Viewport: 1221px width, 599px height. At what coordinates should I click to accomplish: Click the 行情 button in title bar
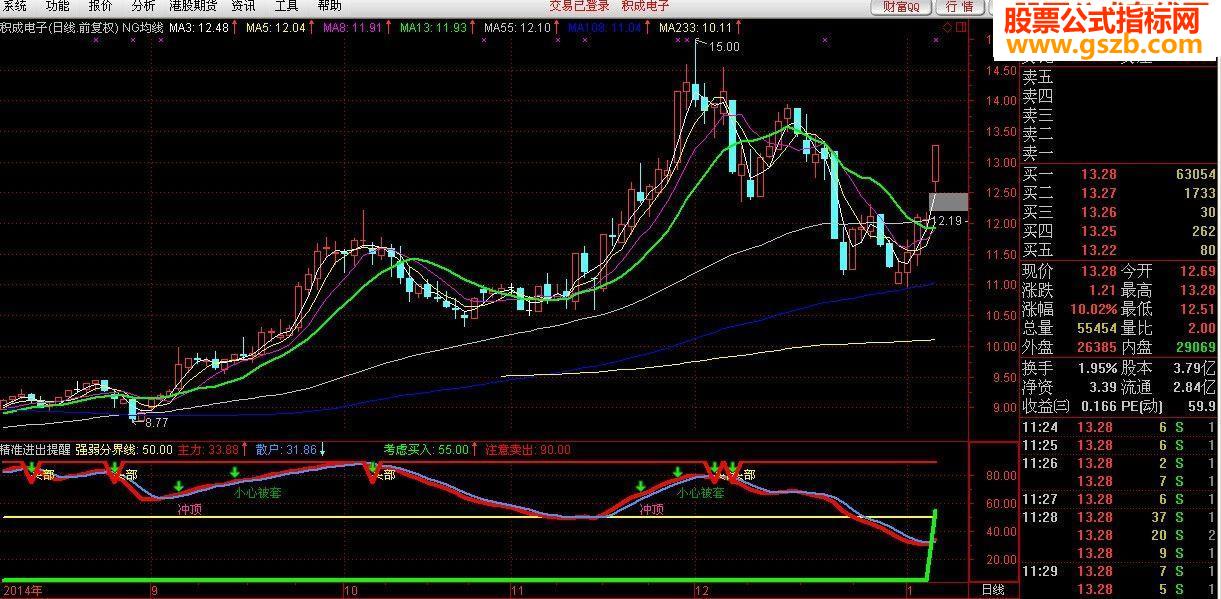point(958,7)
